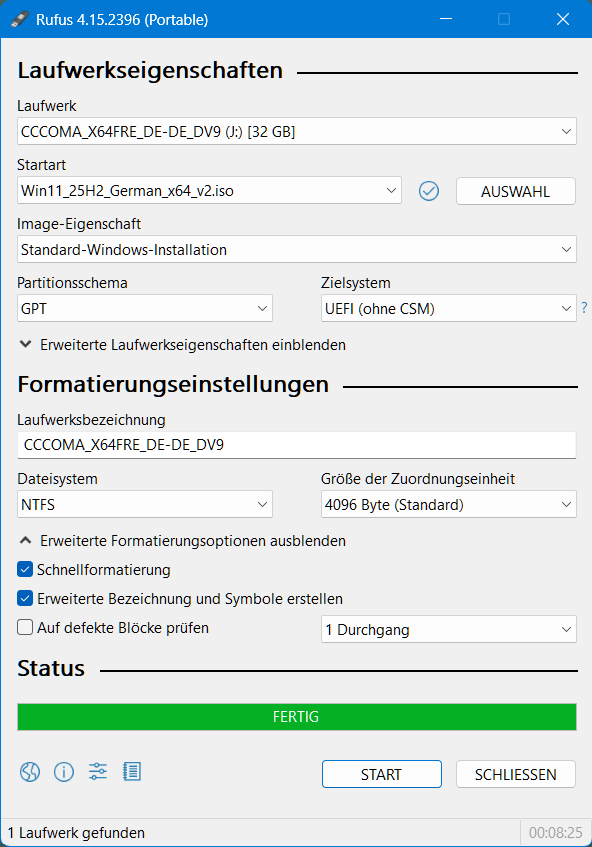
Task: Expand Erweiterte Laufwerkseigenschaften einblenden
Action: tap(182, 345)
